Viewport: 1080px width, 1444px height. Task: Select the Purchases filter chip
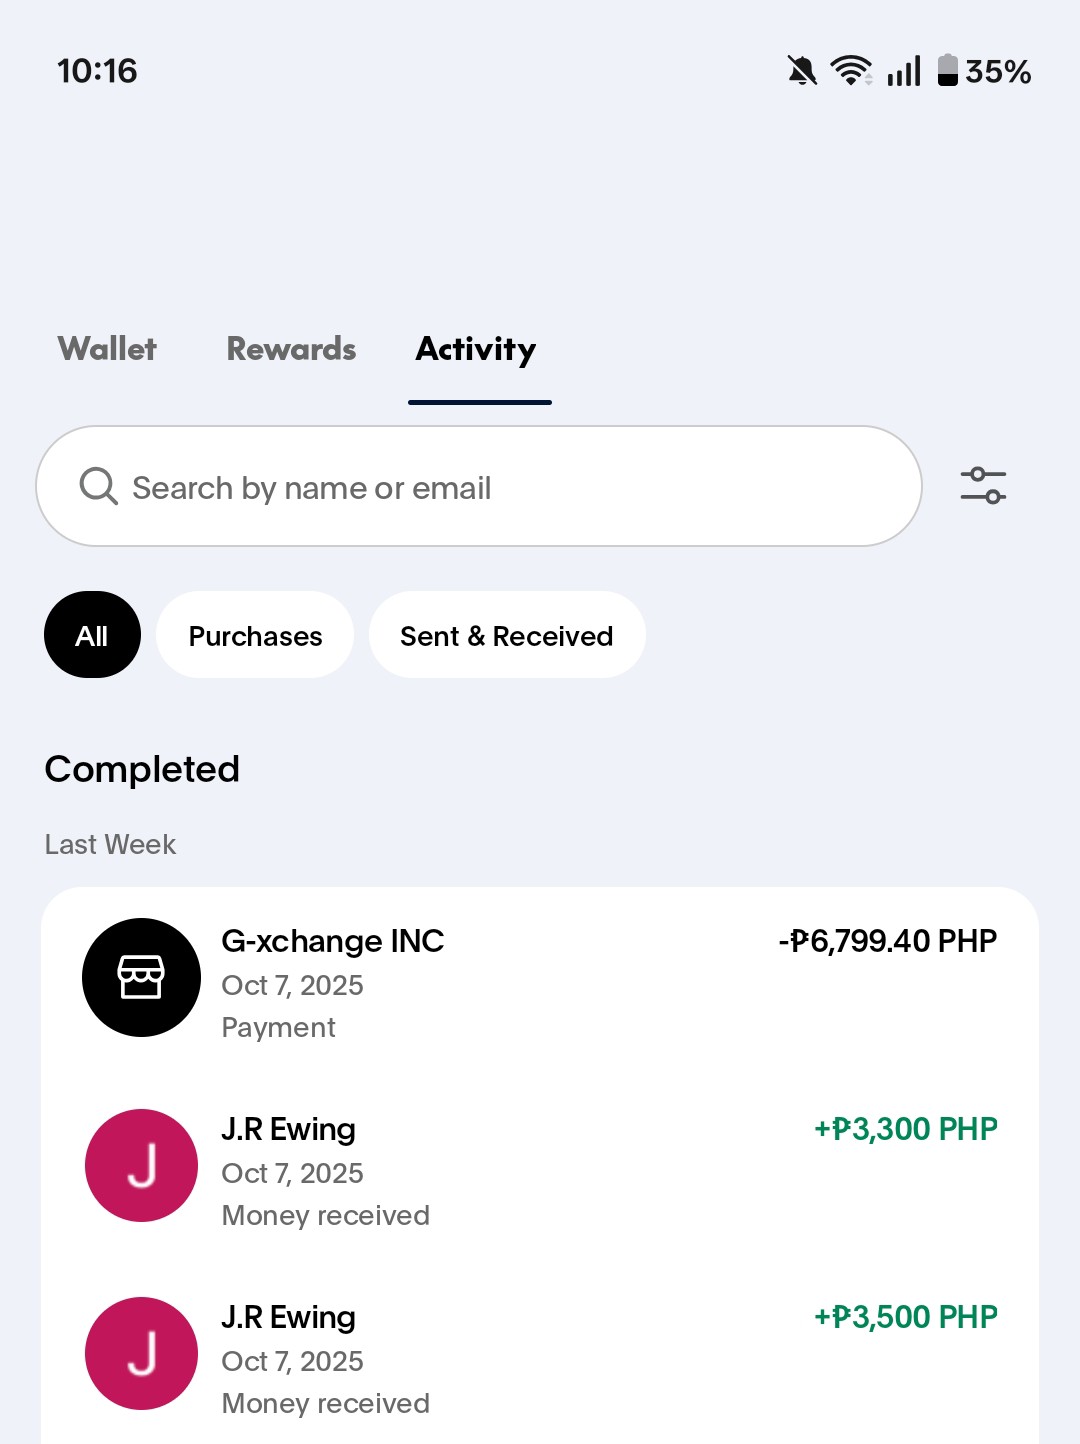tap(255, 635)
